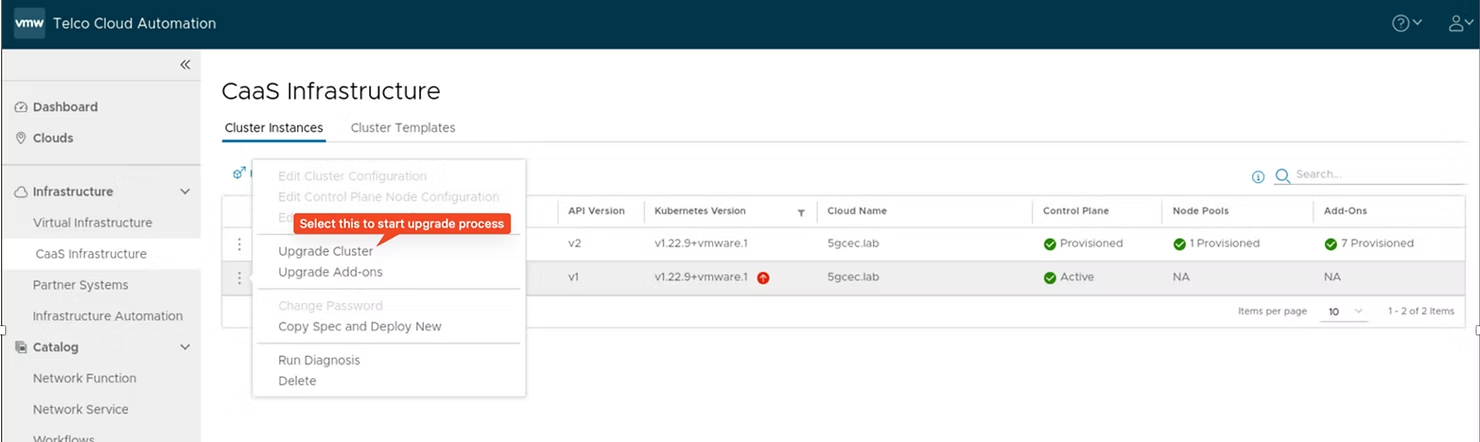Image resolution: width=1480 pixels, height=442 pixels.
Task: Click the Dashboard gauge icon
Action: (21, 107)
